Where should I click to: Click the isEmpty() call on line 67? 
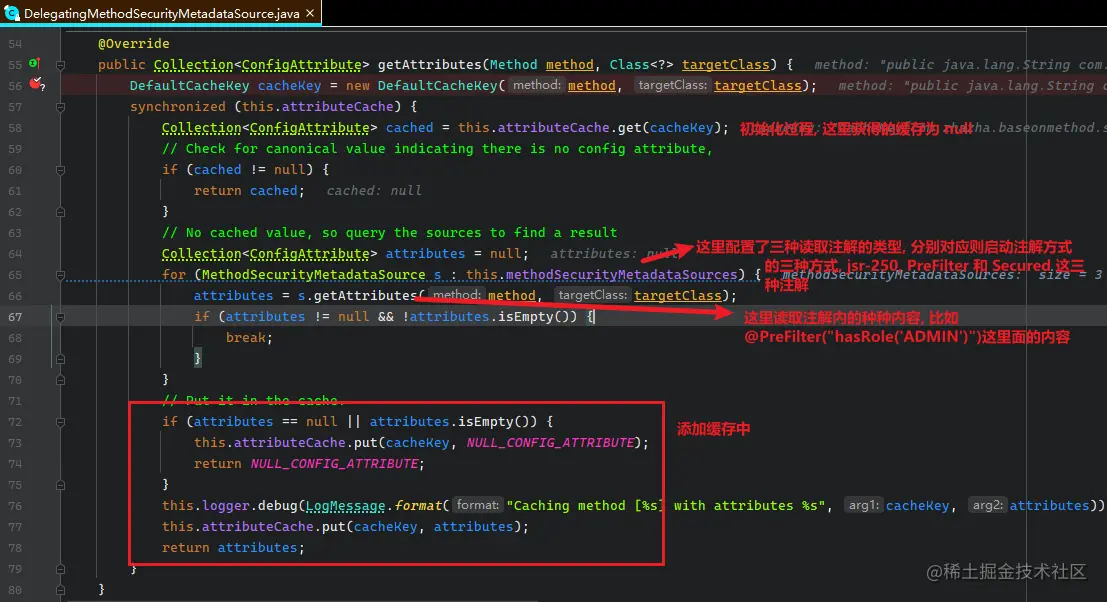click(537, 317)
